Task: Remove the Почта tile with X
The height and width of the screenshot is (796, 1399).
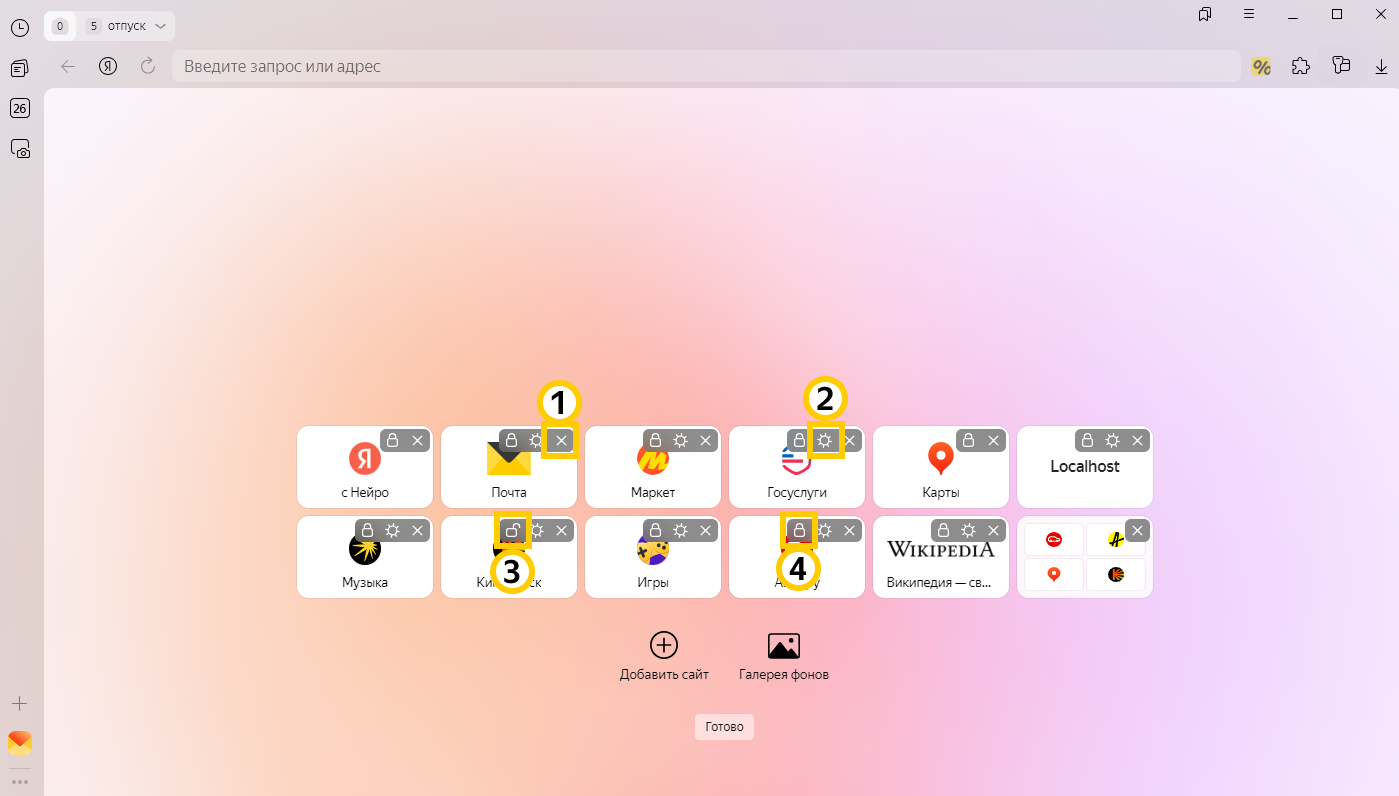Action: (561, 440)
